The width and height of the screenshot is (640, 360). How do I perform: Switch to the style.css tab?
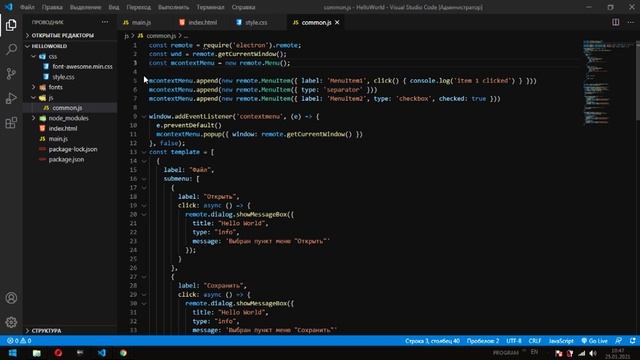[x=256, y=22]
